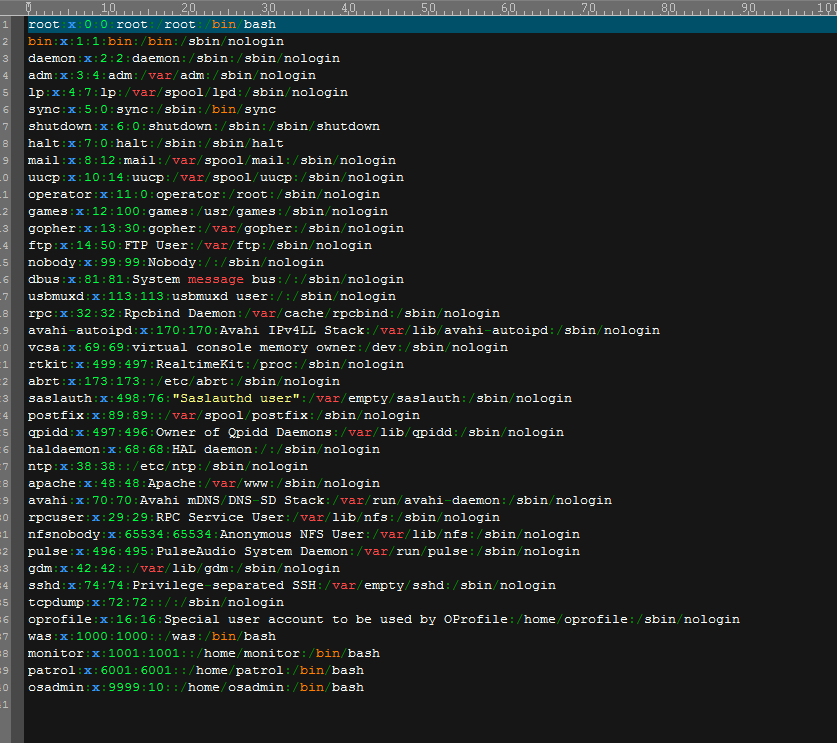Click the patrol:x:6001:6001 line
837x743 pixels.
click(x=196, y=671)
